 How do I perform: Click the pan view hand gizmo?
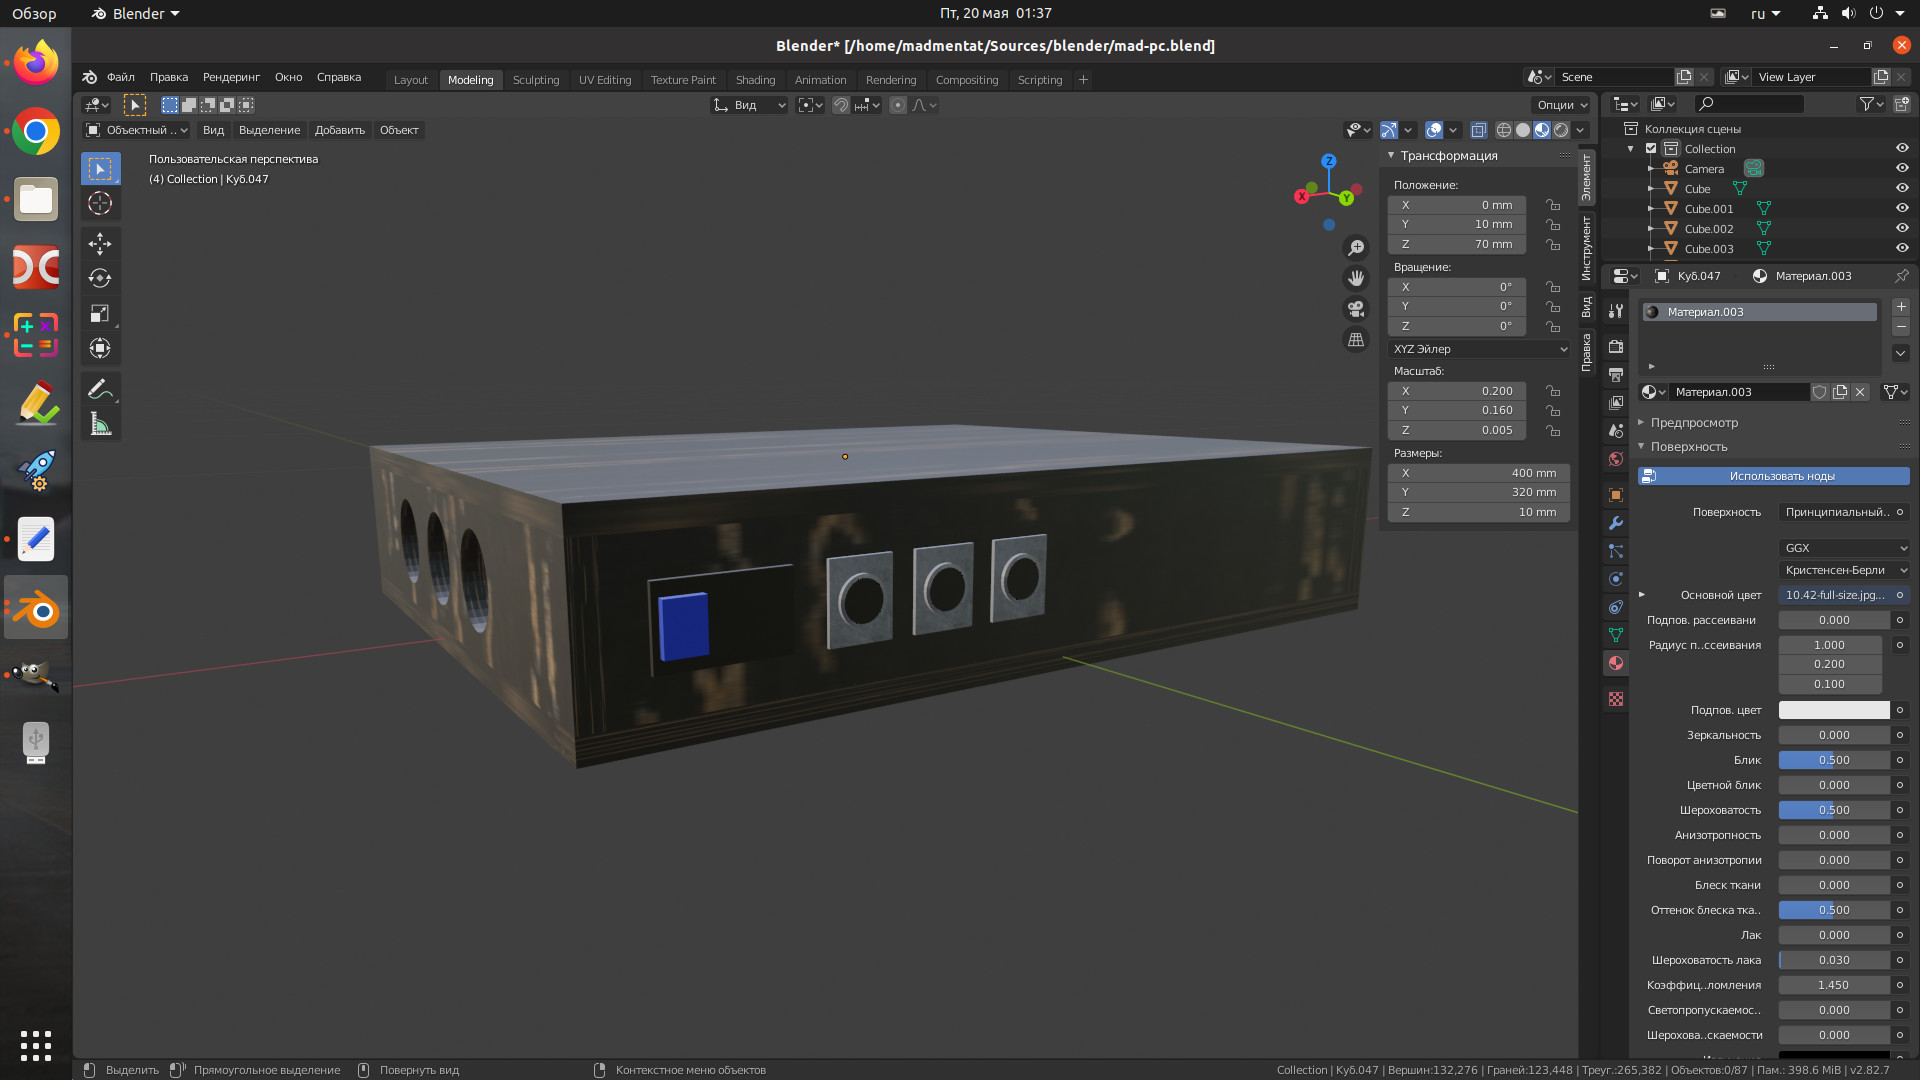[x=1356, y=278]
